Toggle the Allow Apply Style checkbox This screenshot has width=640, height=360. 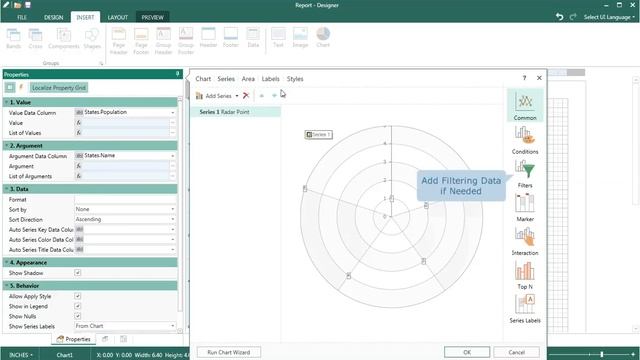coord(78,296)
